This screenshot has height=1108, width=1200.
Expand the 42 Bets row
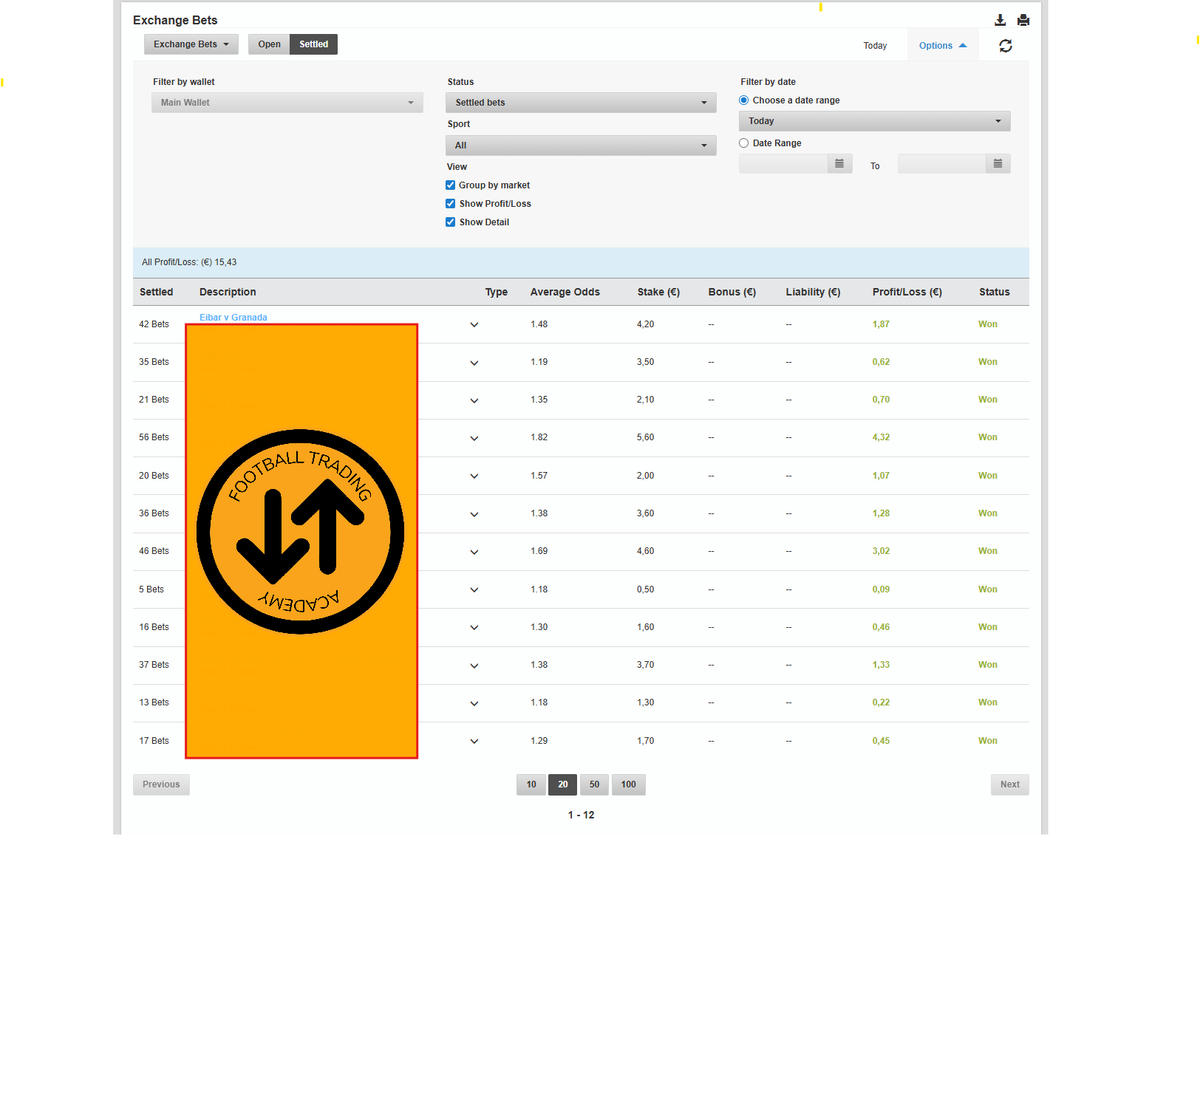tap(474, 325)
